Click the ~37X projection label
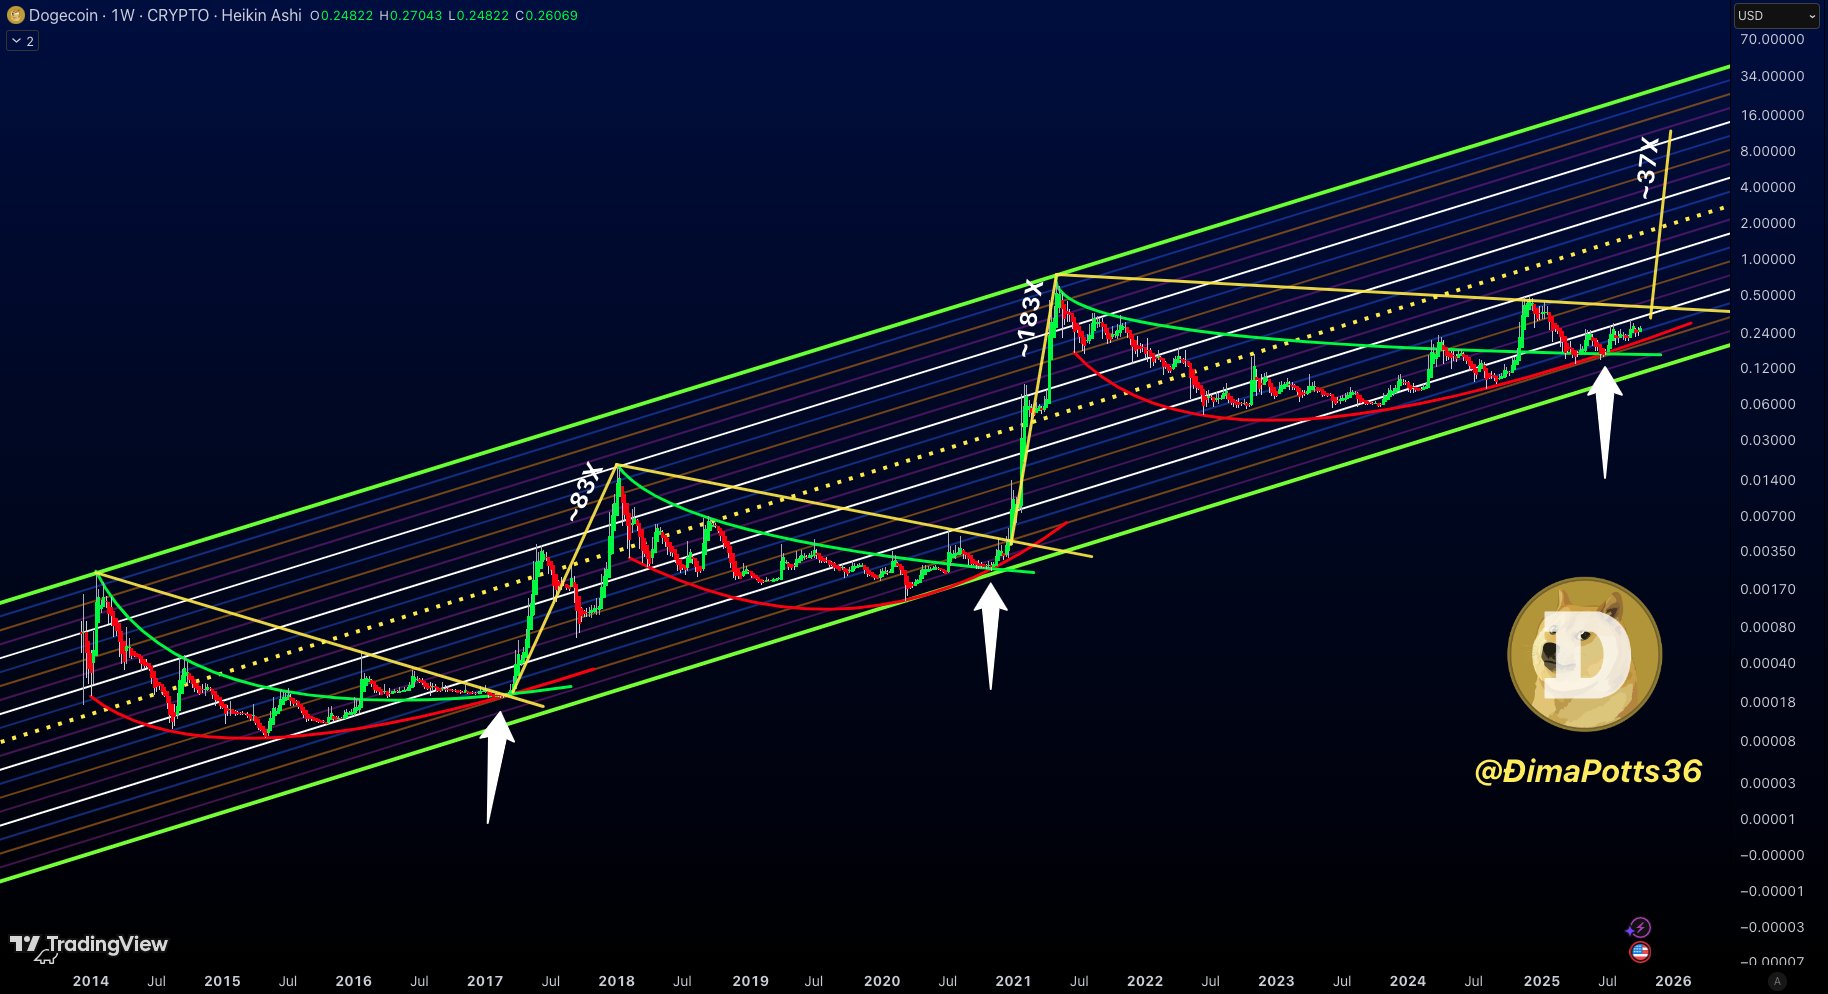 [1647, 167]
